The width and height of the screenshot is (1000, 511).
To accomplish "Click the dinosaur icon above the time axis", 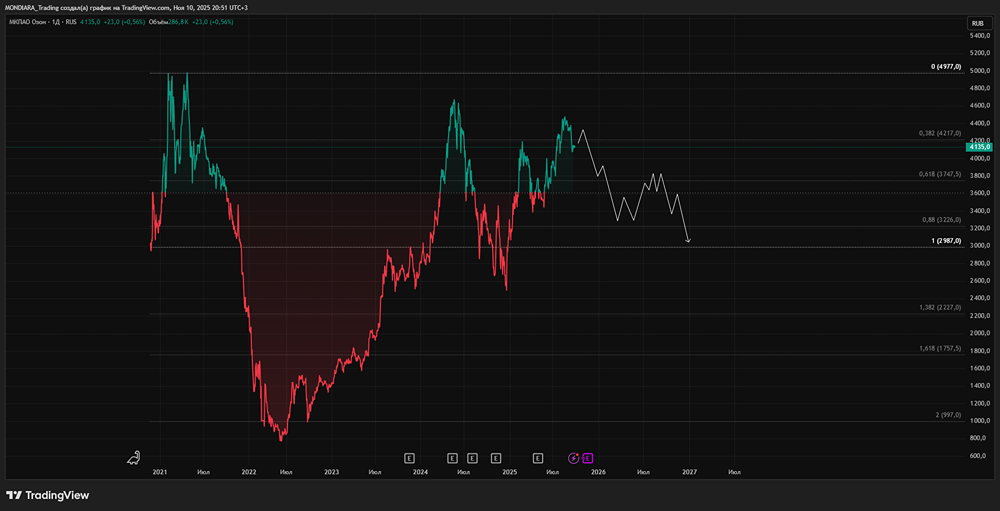I will coord(134,458).
